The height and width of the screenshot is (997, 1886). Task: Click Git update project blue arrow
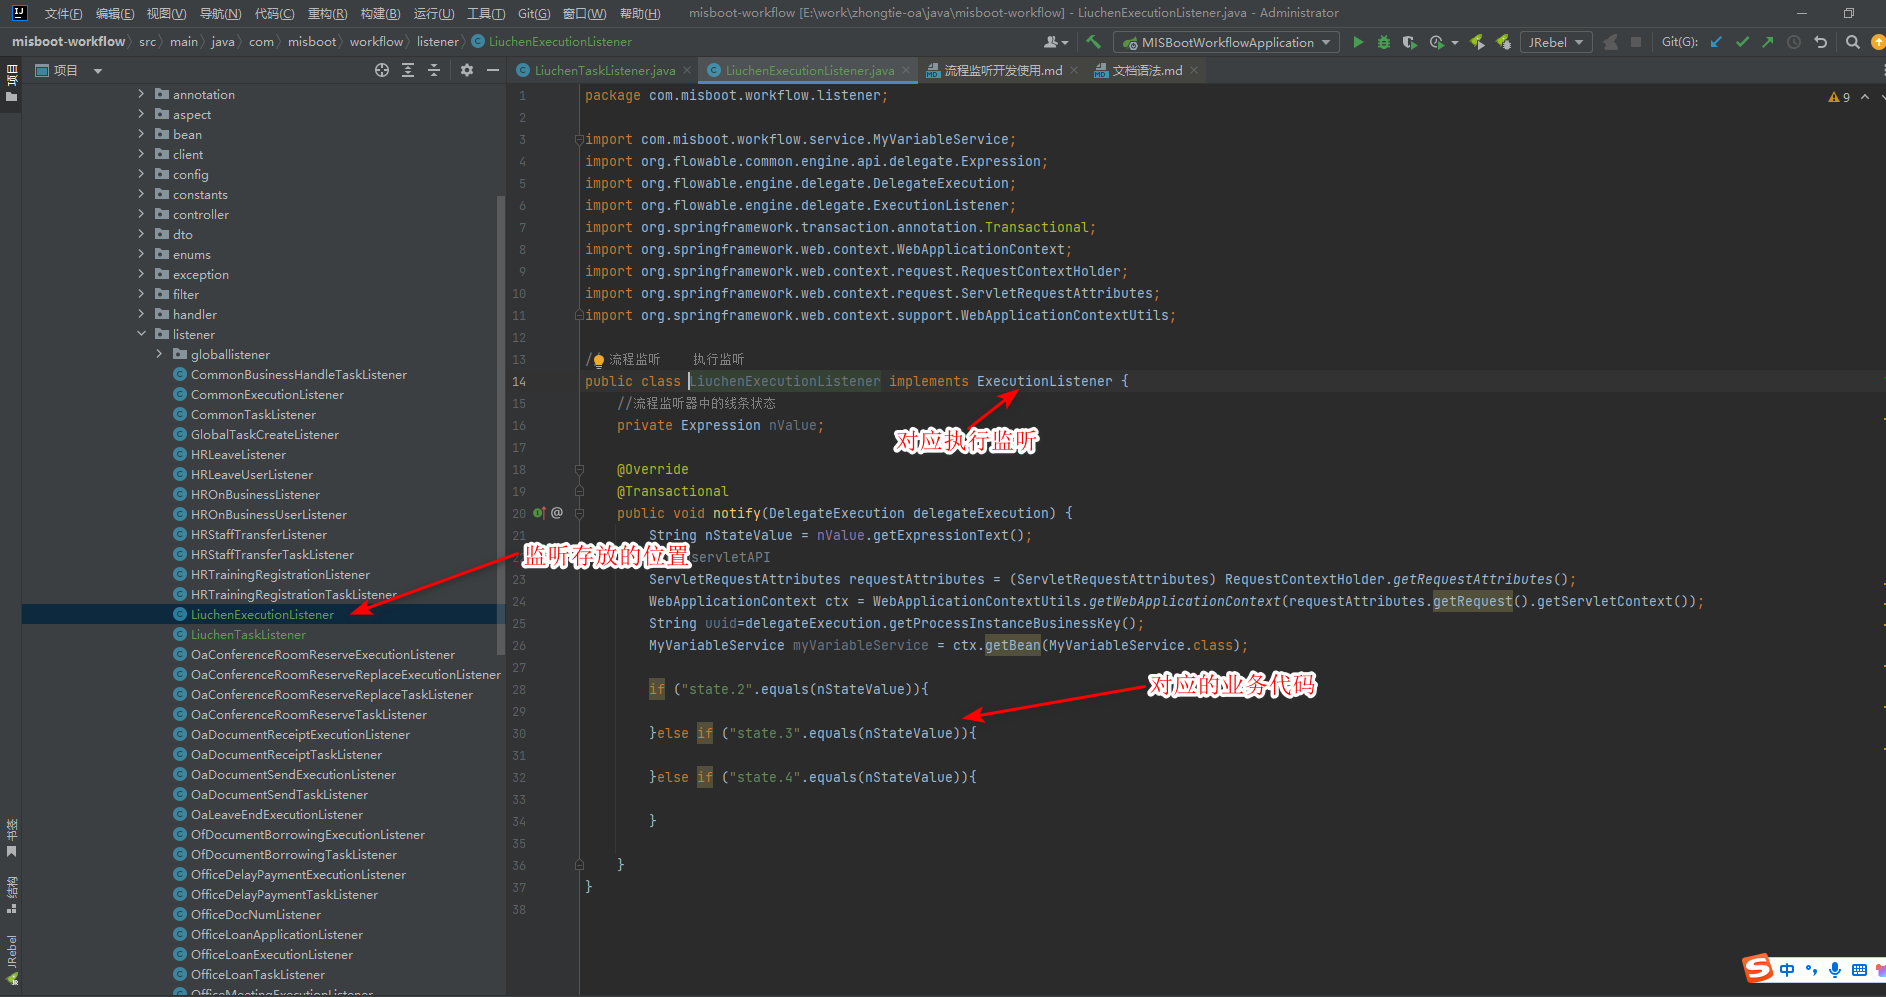(1716, 42)
